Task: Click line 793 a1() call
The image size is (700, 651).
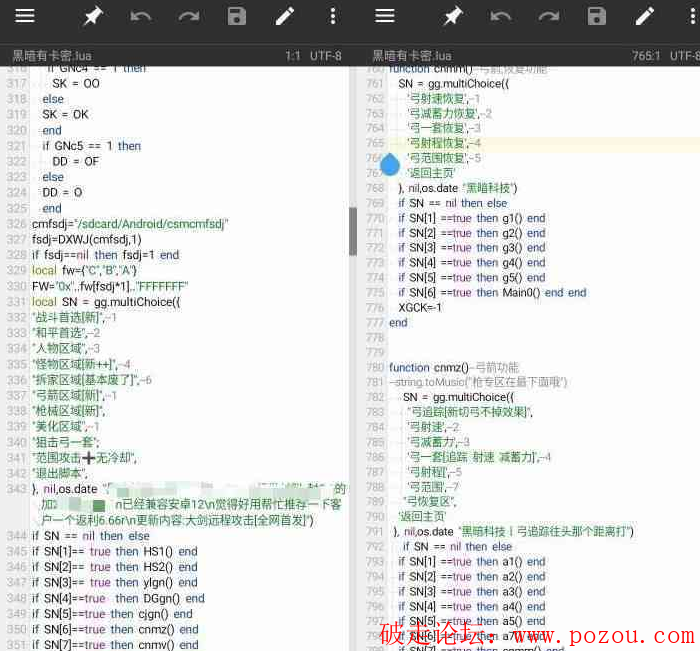Action: point(512,562)
